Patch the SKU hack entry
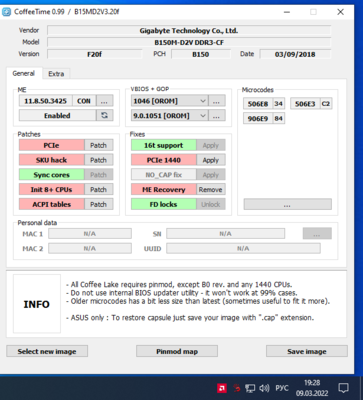This screenshot has height=400, width=363. tap(98, 160)
